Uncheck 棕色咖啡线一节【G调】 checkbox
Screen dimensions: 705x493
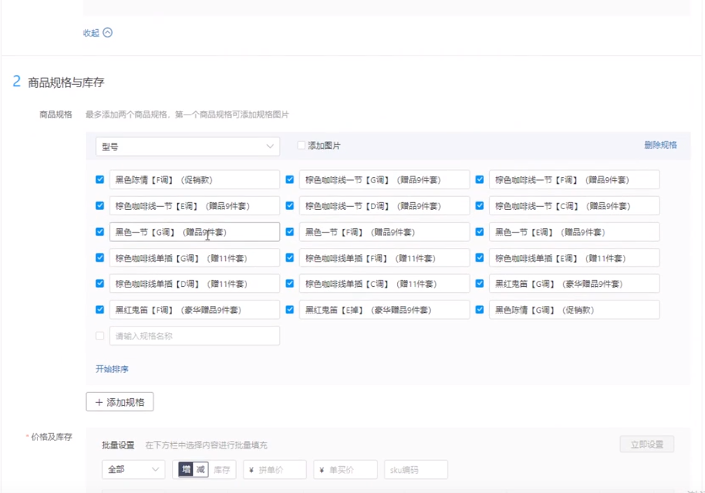tap(290, 179)
